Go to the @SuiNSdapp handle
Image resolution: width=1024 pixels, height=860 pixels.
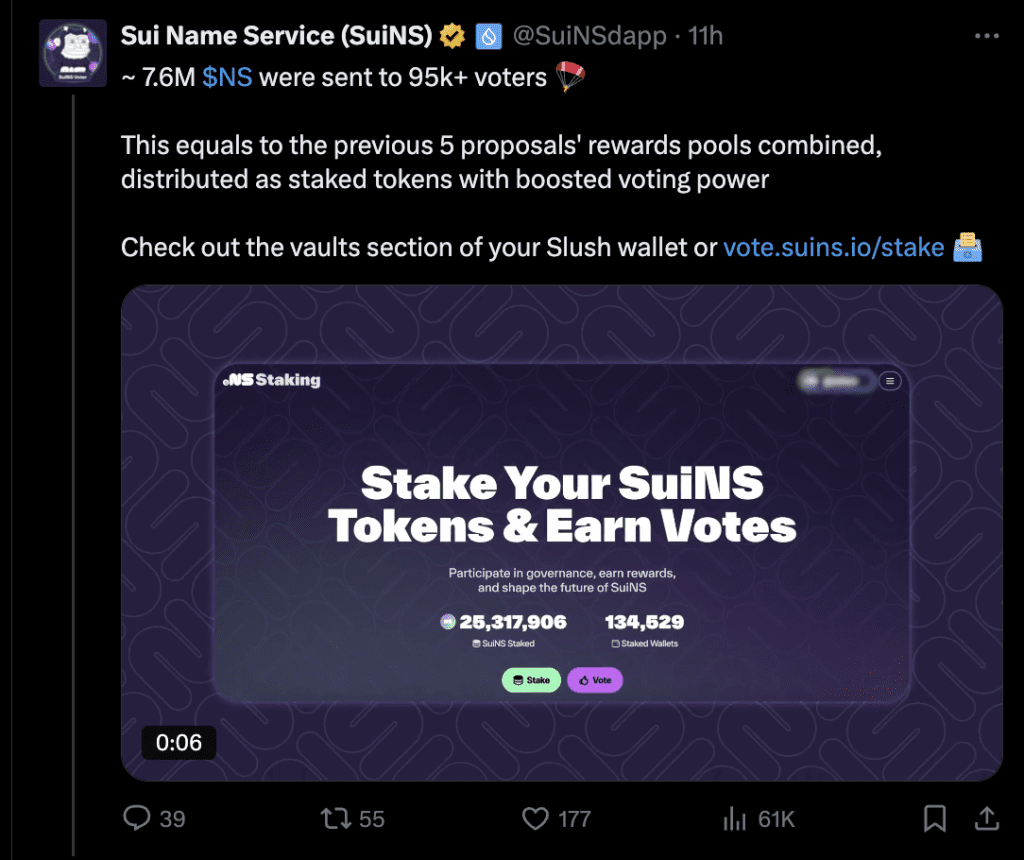point(589,37)
